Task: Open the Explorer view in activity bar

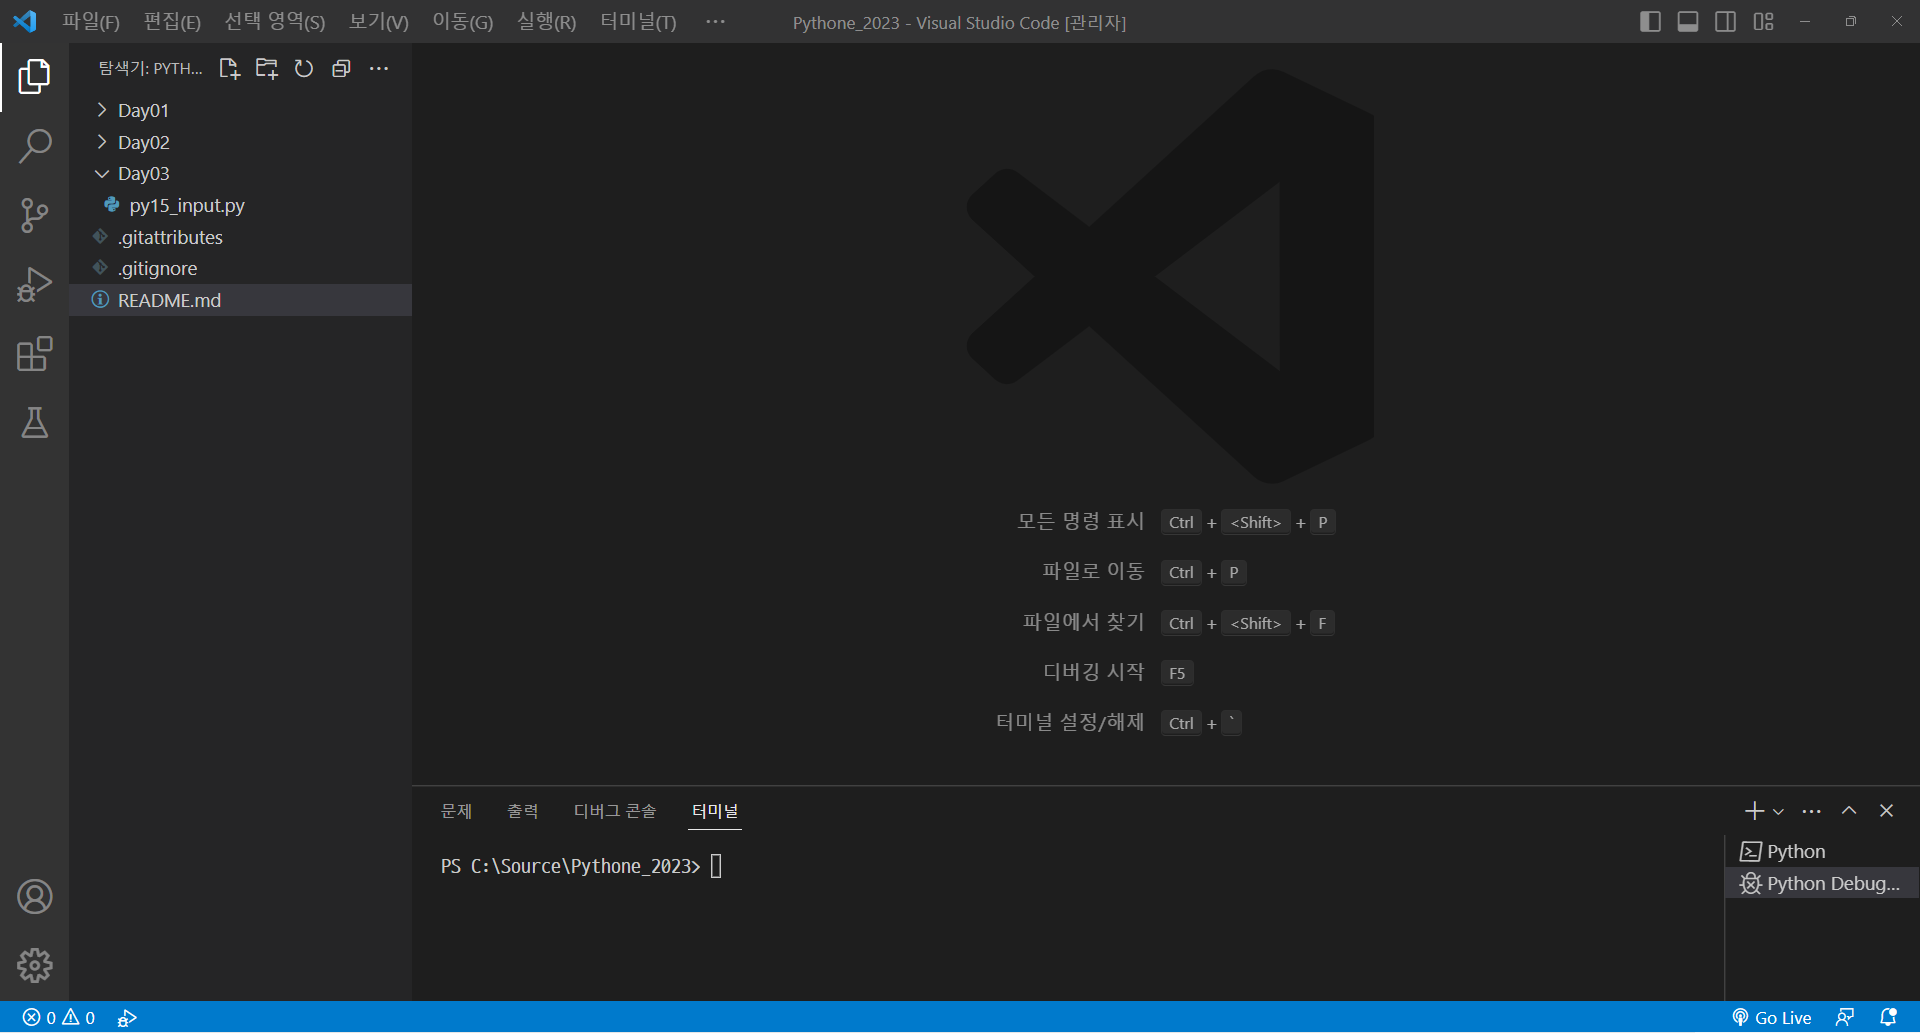Action: [x=34, y=77]
